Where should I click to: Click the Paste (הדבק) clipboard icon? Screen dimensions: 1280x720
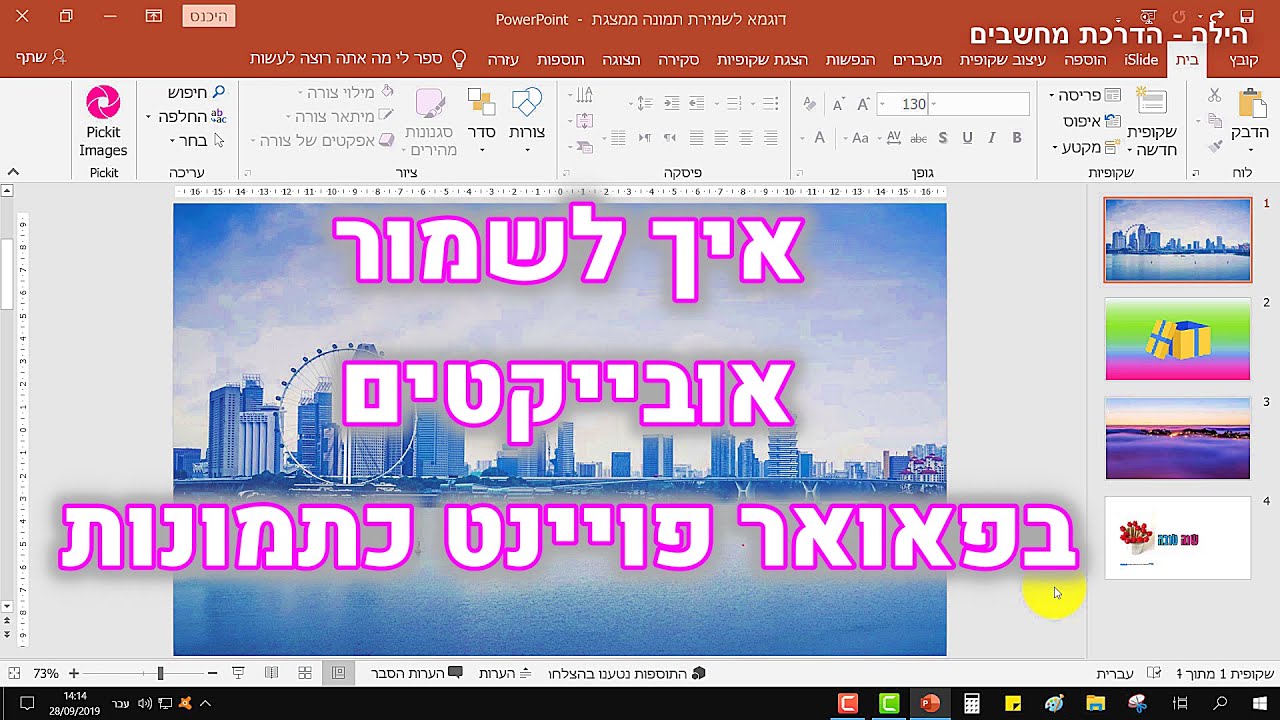(x=1250, y=104)
